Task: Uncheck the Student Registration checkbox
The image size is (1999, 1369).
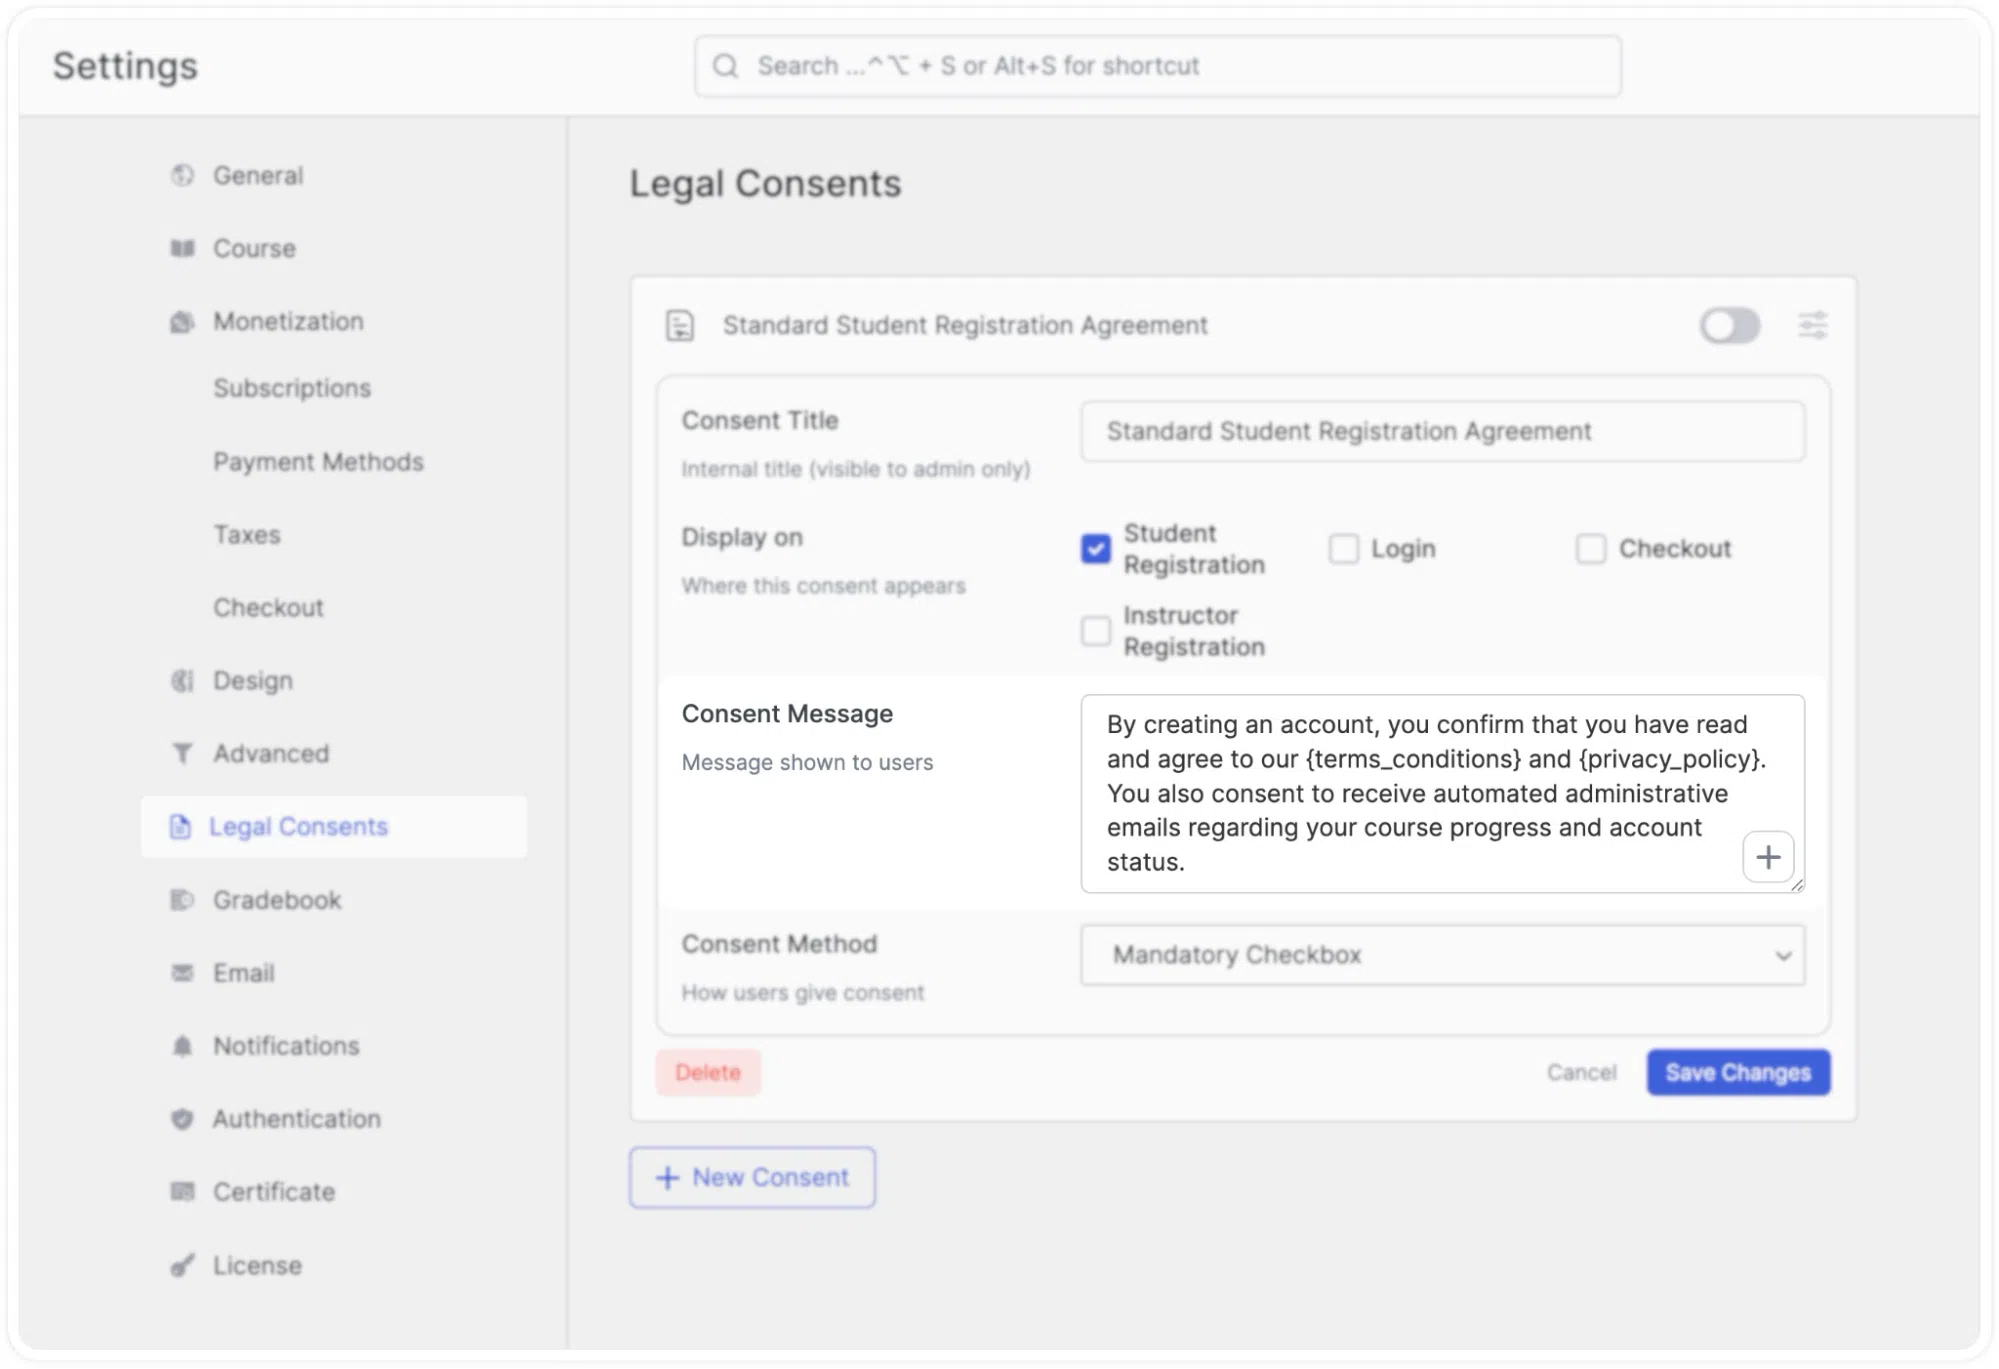Action: point(1095,548)
